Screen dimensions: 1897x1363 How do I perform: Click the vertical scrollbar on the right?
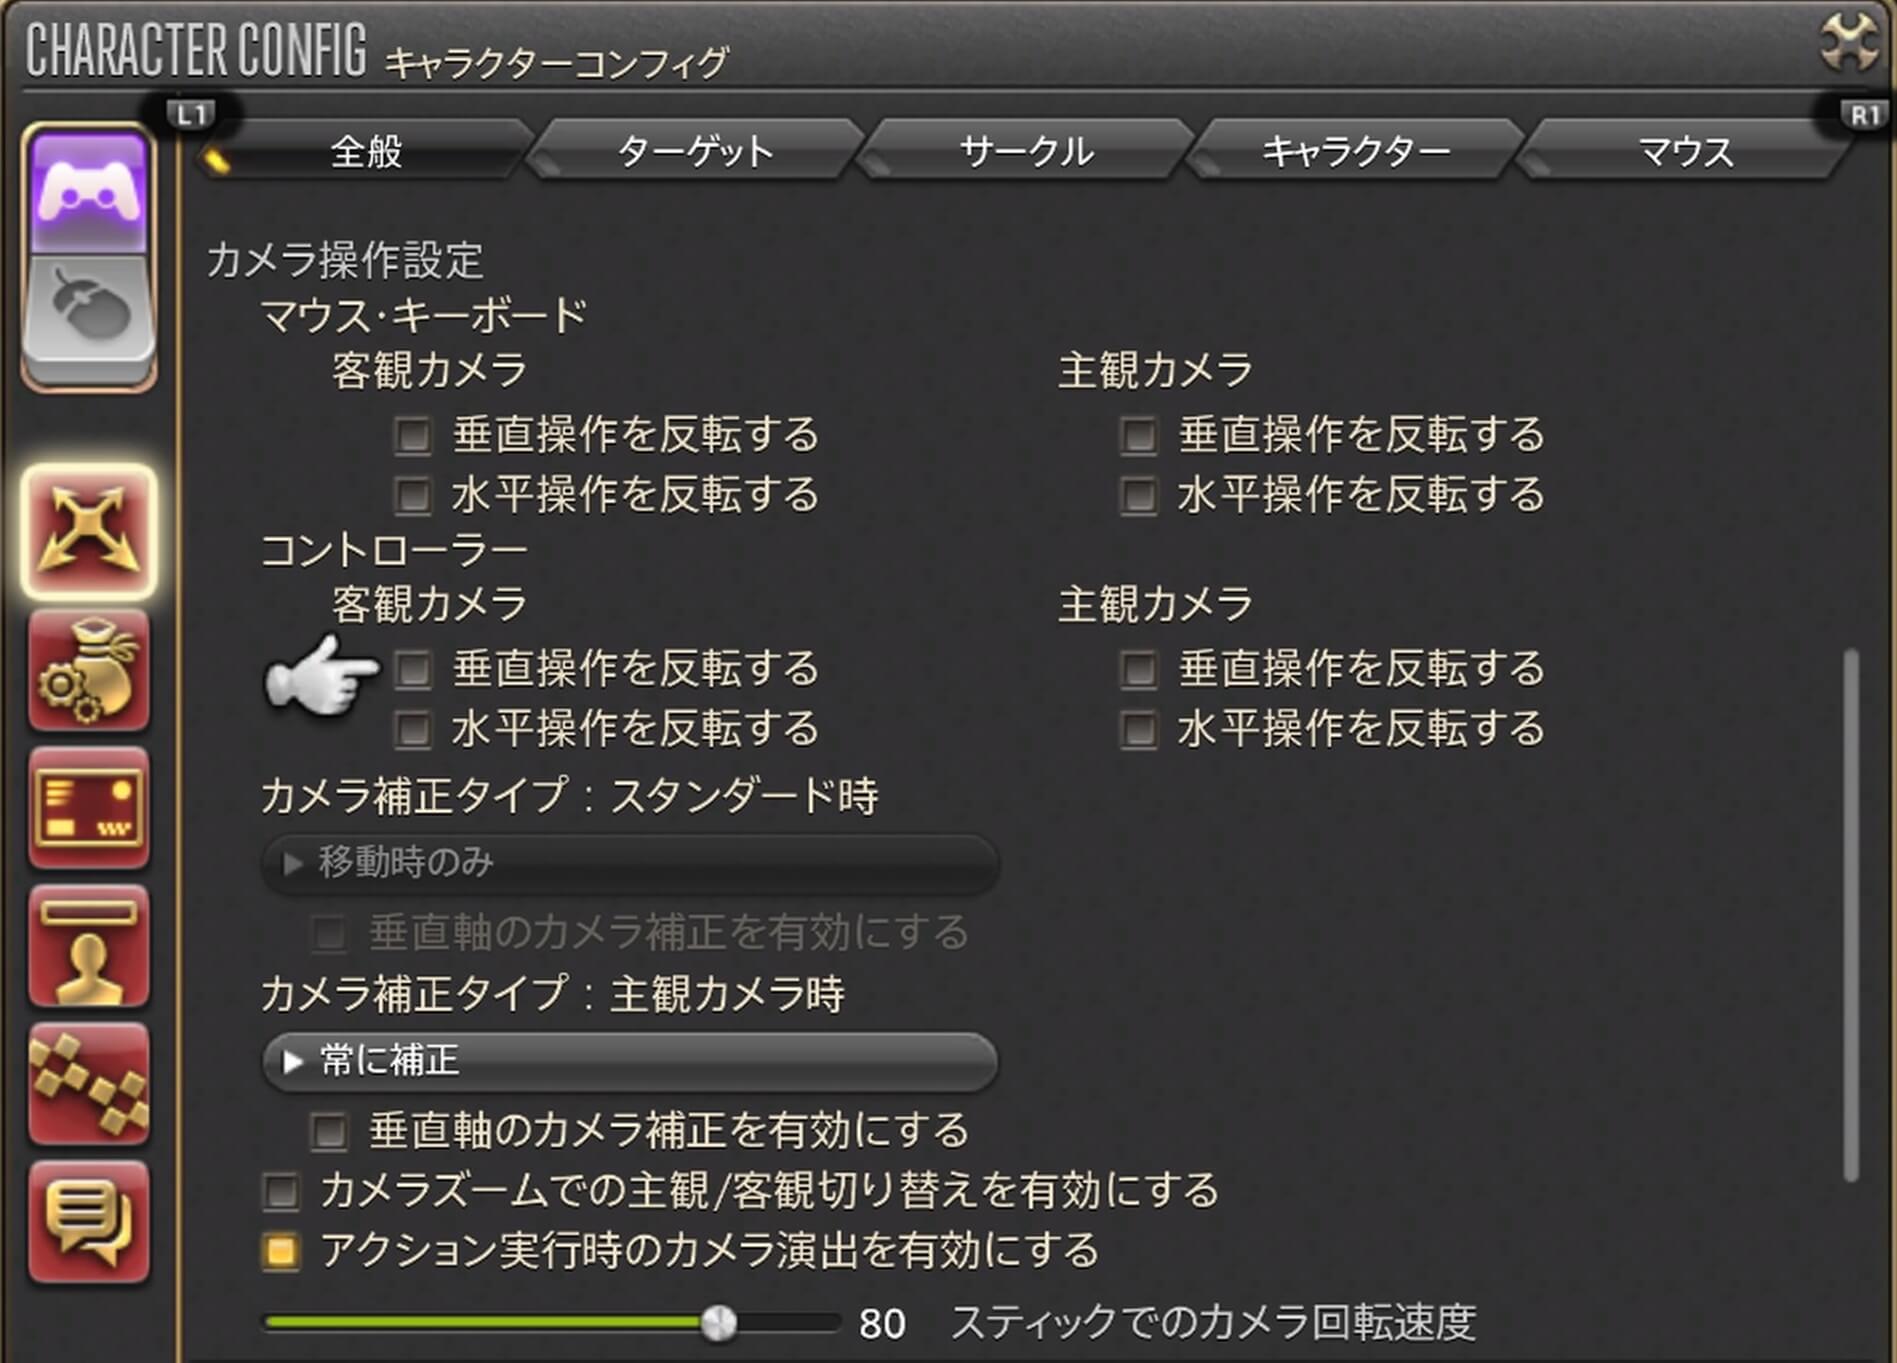point(1851,915)
